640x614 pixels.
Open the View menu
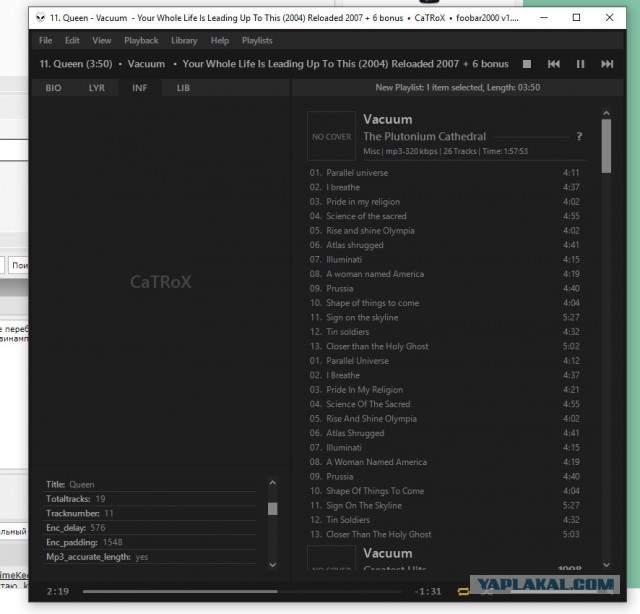click(x=102, y=40)
